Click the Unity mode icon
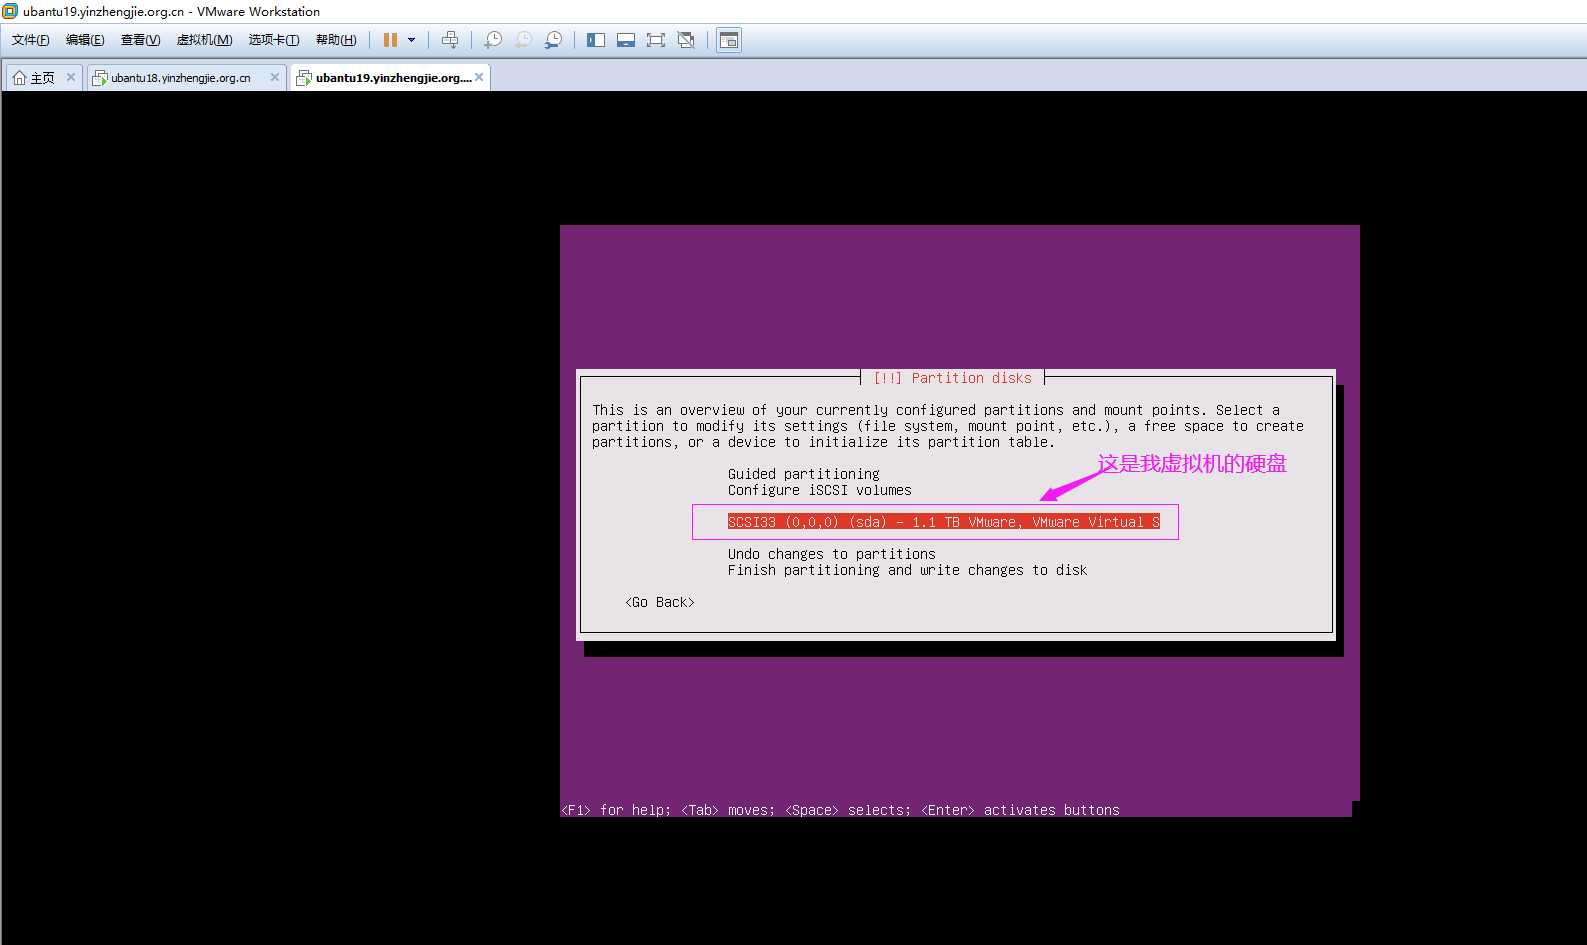 coord(686,40)
